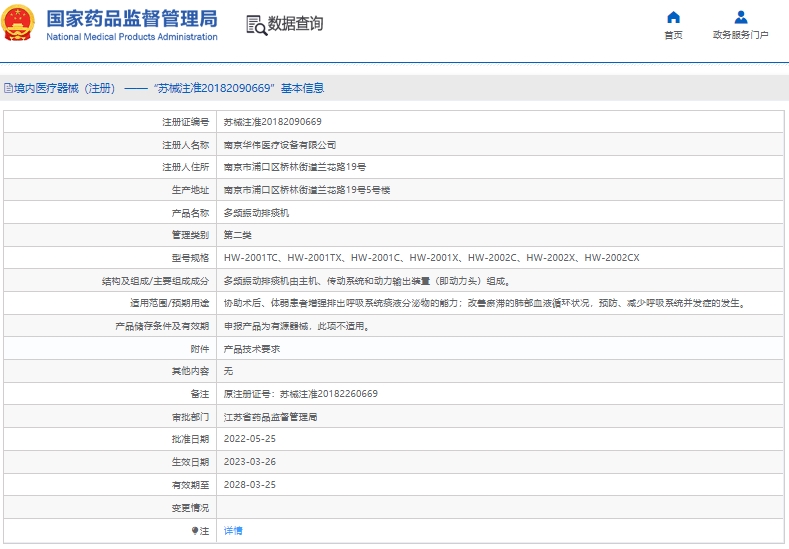Click National Medical Products Administration subtitle

point(132,37)
